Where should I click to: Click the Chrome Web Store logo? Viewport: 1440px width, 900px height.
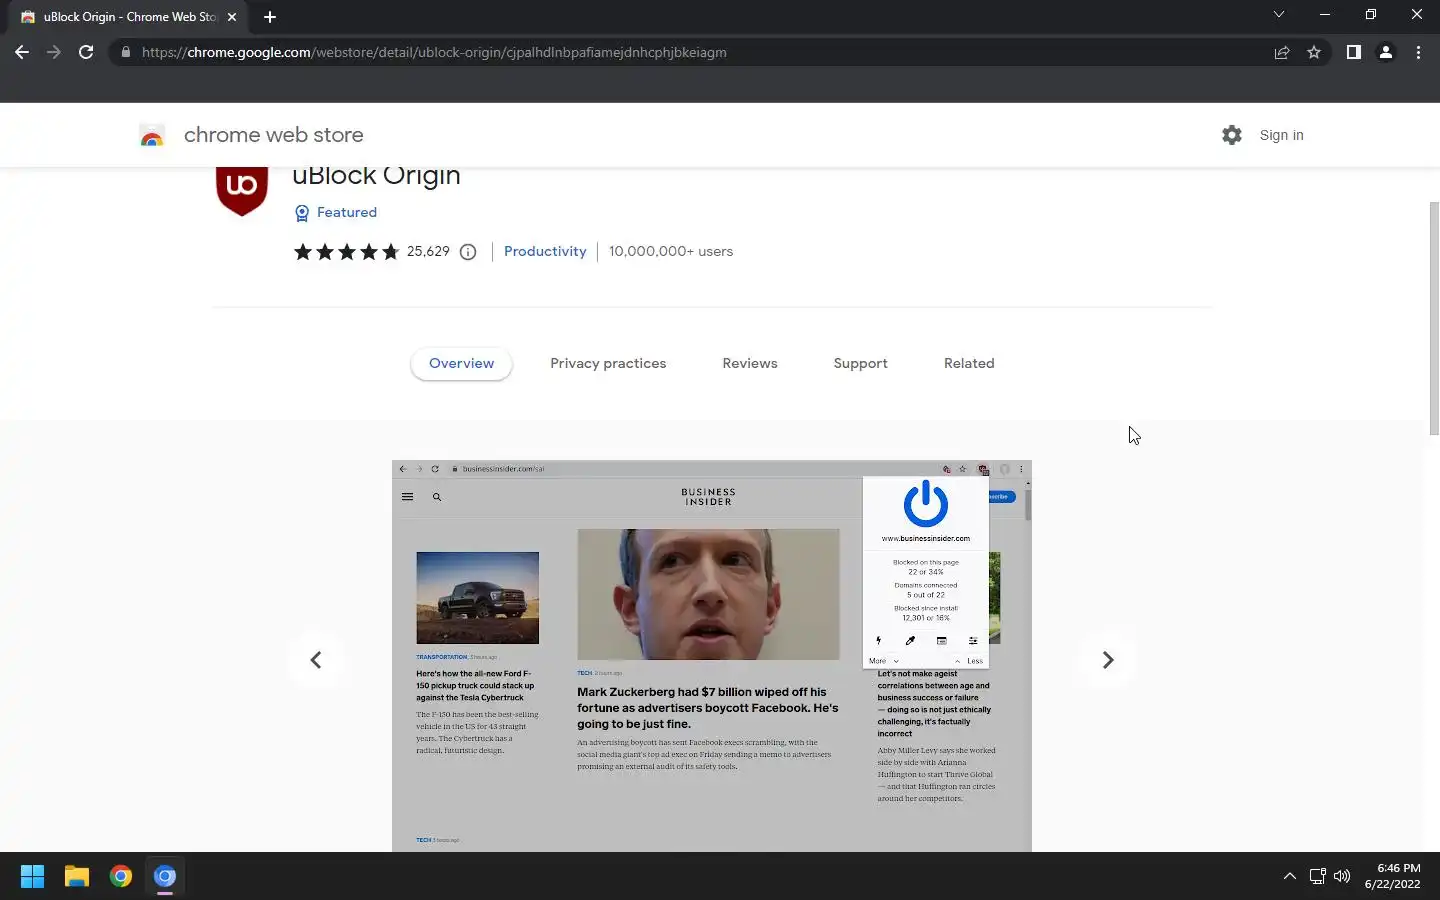[x=152, y=136]
